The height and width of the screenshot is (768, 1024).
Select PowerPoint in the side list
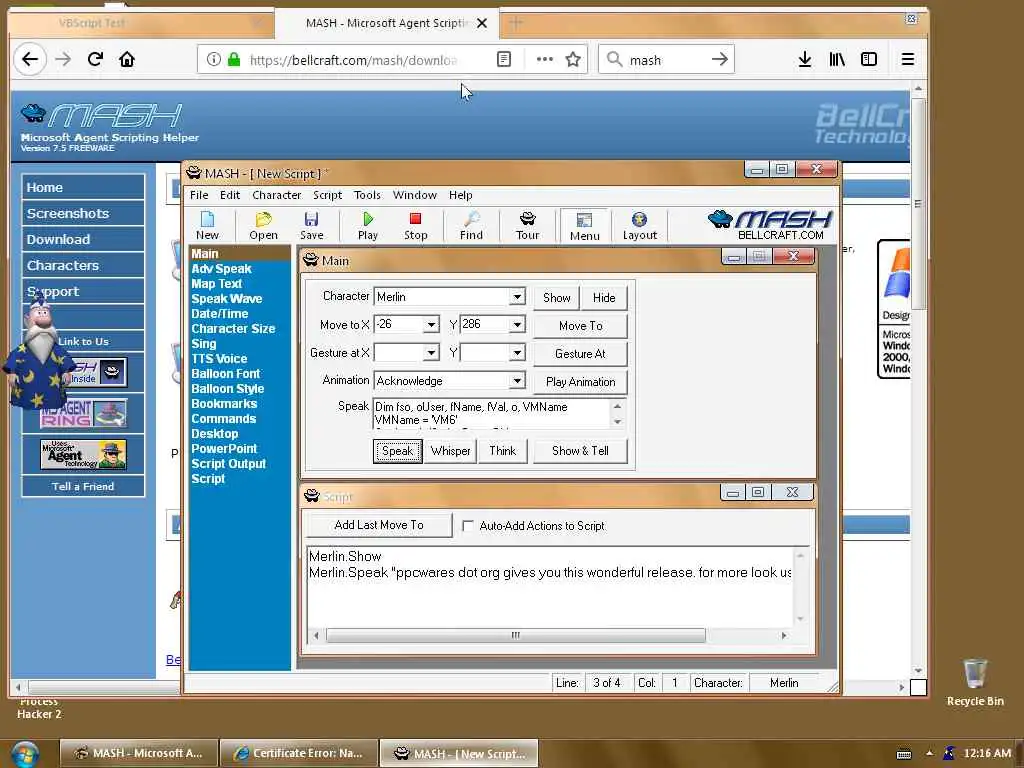[224, 449]
